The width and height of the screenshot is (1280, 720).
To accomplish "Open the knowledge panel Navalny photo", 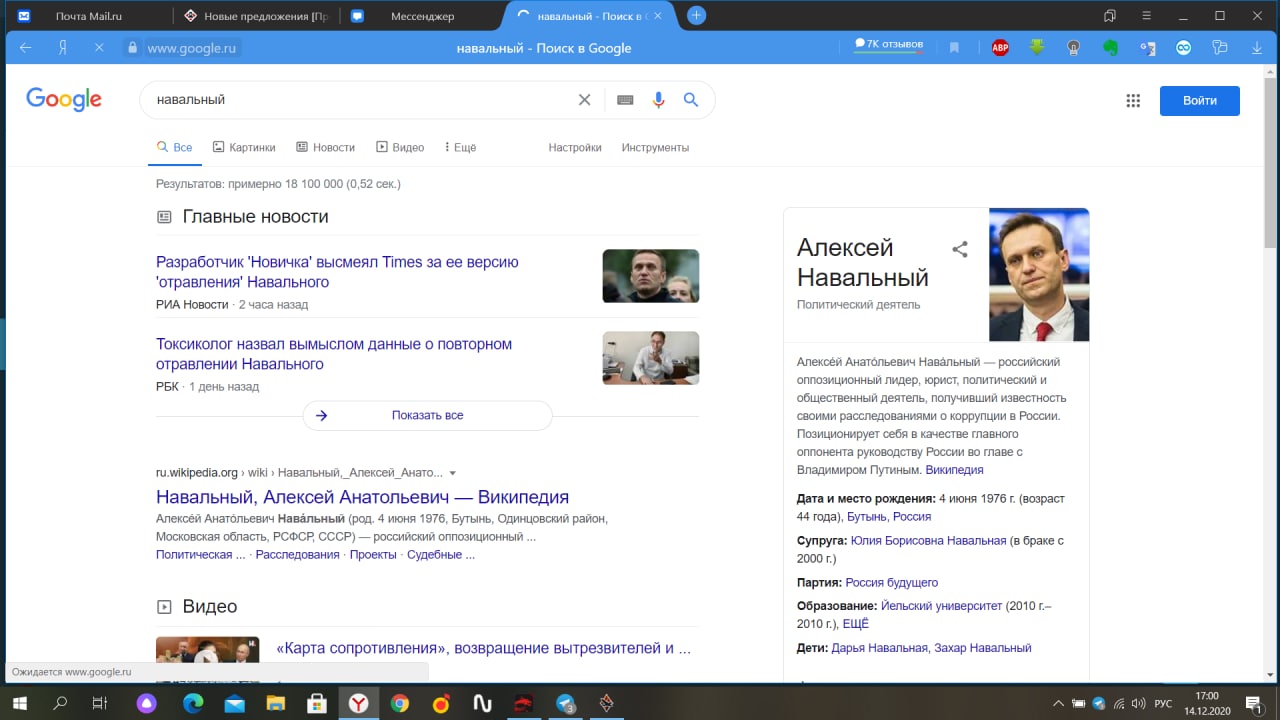I will [1039, 275].
